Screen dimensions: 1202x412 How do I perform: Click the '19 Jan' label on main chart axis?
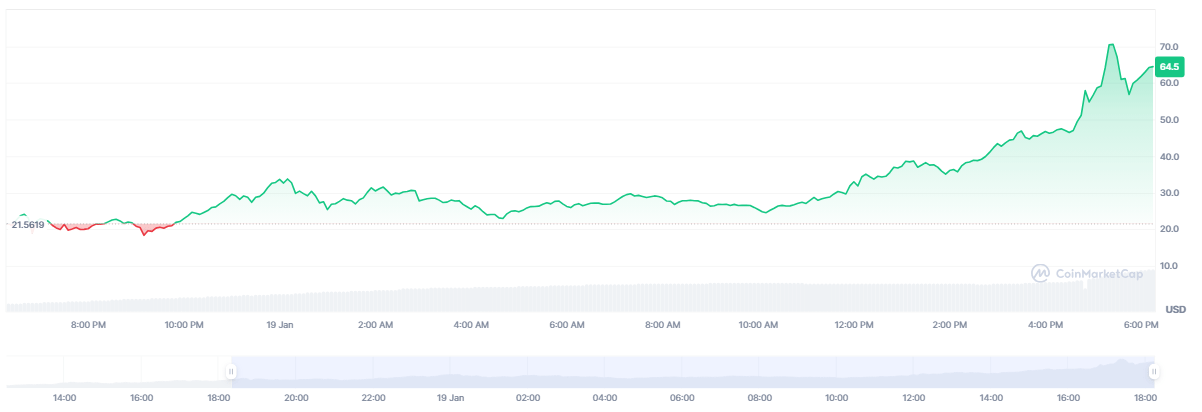click(280, 325)
